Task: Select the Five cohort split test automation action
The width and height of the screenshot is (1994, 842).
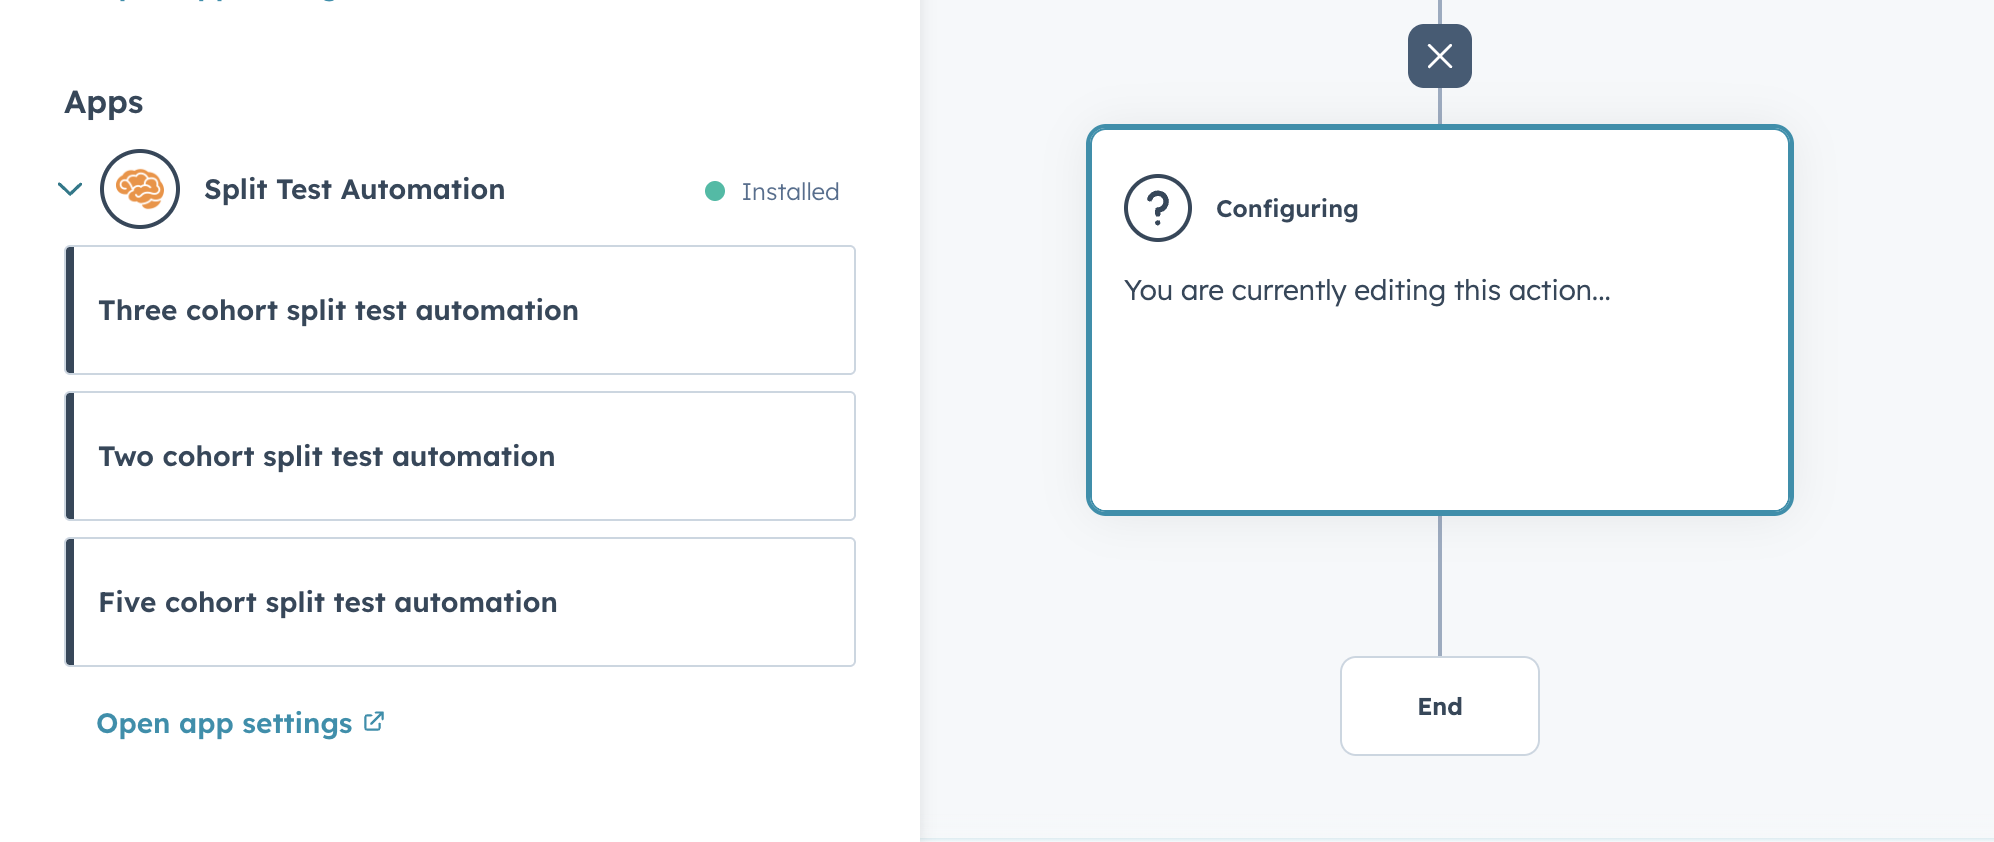Action: [460, 602]
